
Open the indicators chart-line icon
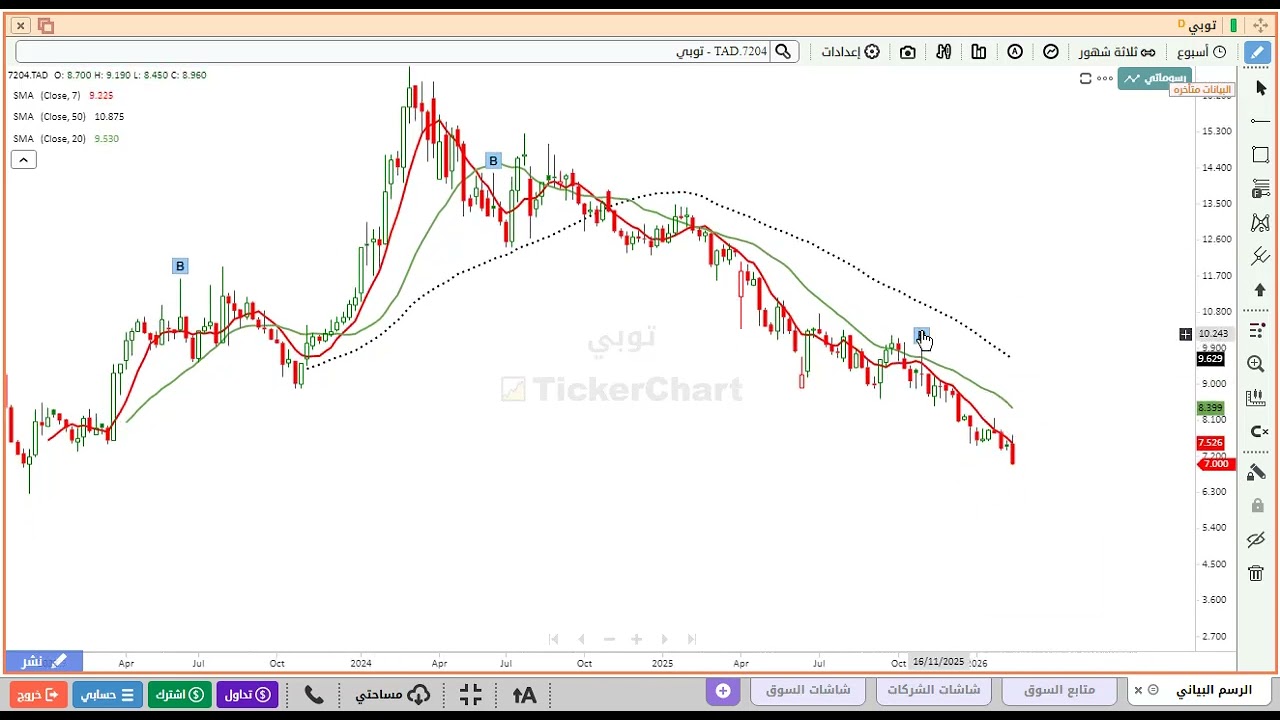[1051, 52]
